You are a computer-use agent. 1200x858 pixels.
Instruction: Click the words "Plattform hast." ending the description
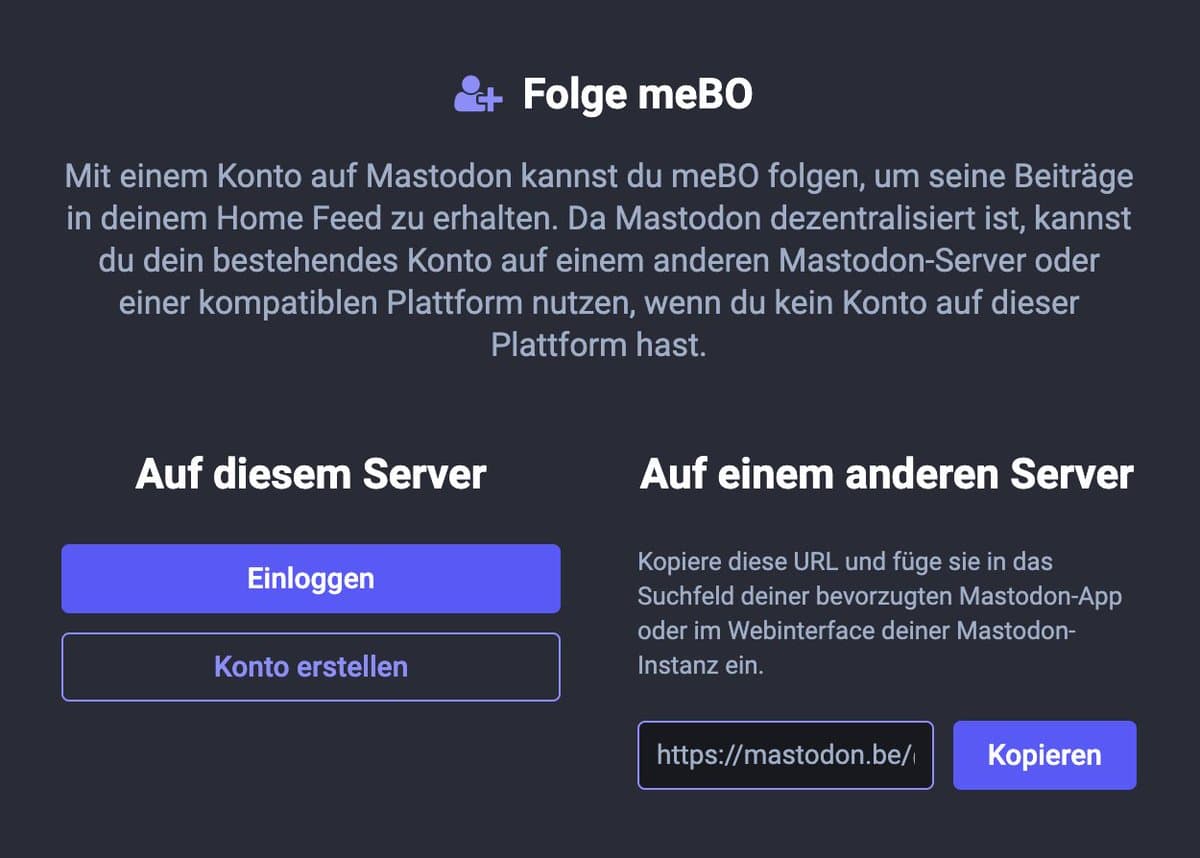tap(599, 345)
